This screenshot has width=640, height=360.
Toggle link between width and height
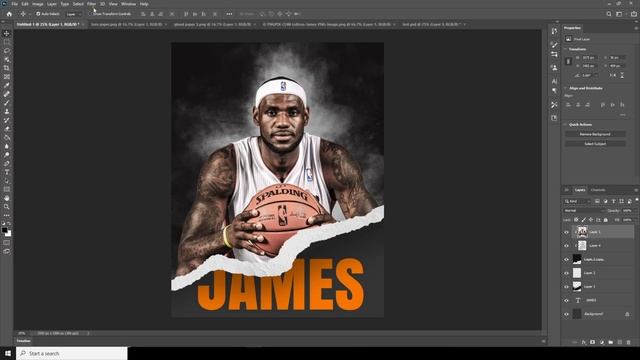click(568, 61)
